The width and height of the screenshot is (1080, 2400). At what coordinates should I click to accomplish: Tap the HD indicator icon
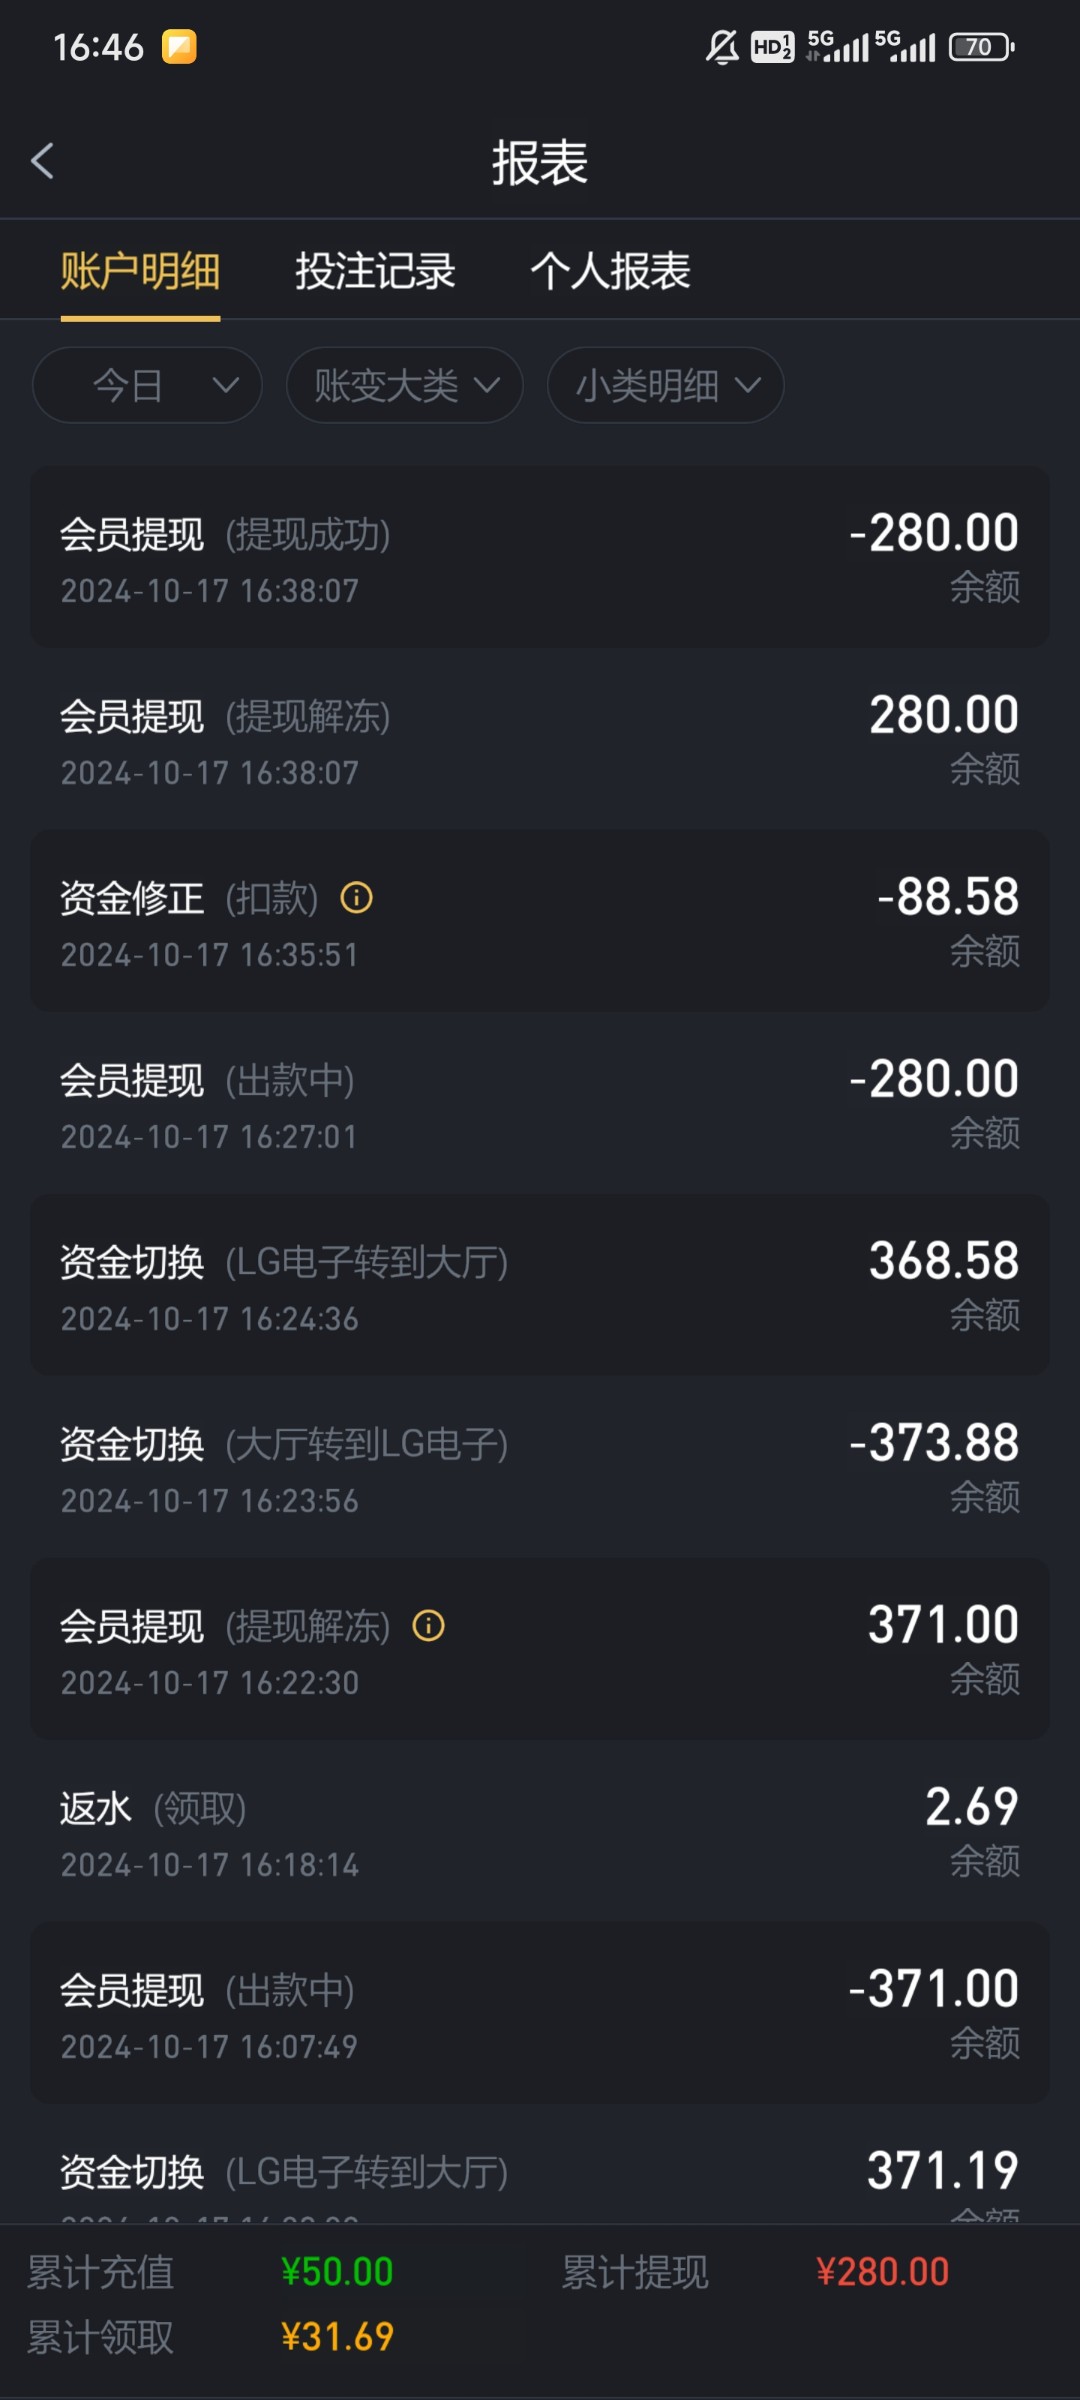772,47
